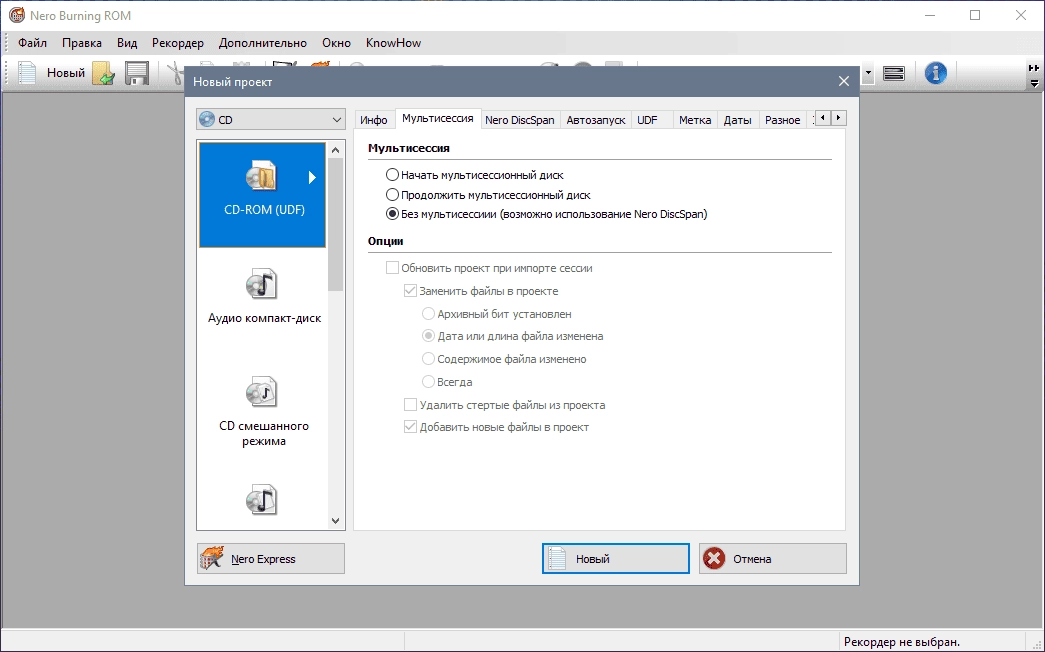This screenshot has height=652, width=1045.
Task: Open the Правка menu
Action: 82,43
